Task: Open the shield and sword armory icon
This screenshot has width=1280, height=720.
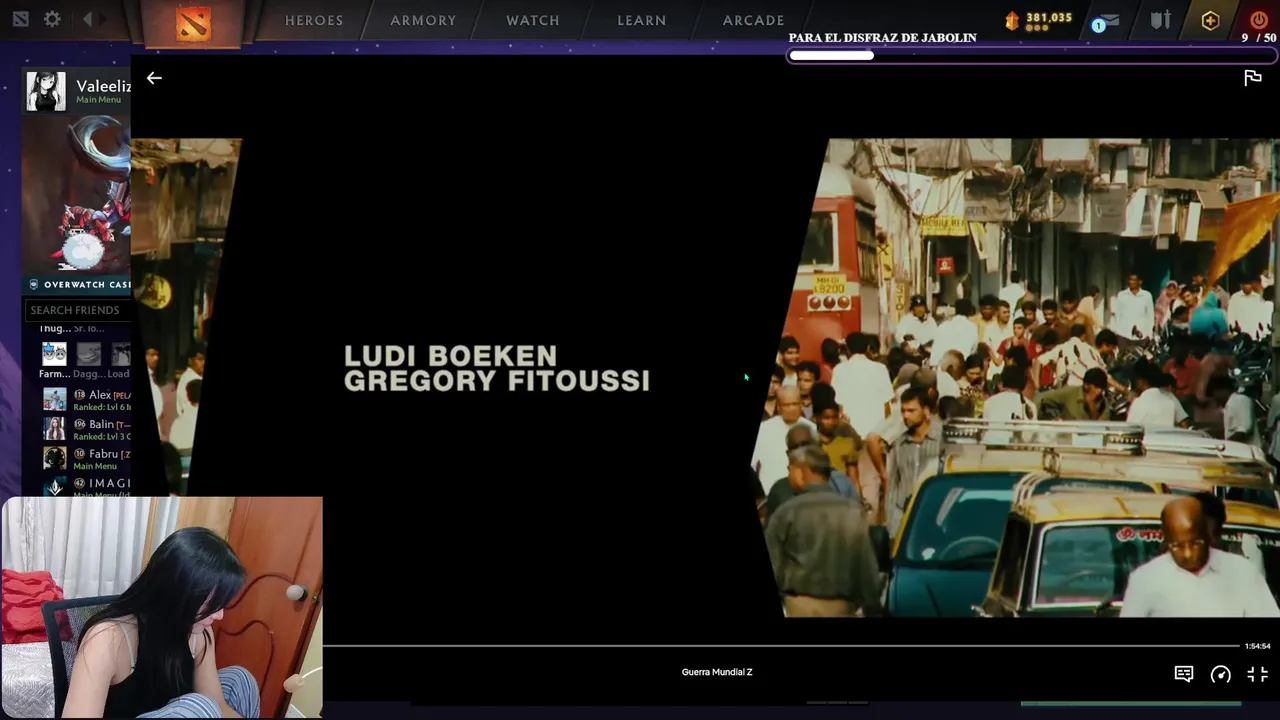Action: point(1160,20)
